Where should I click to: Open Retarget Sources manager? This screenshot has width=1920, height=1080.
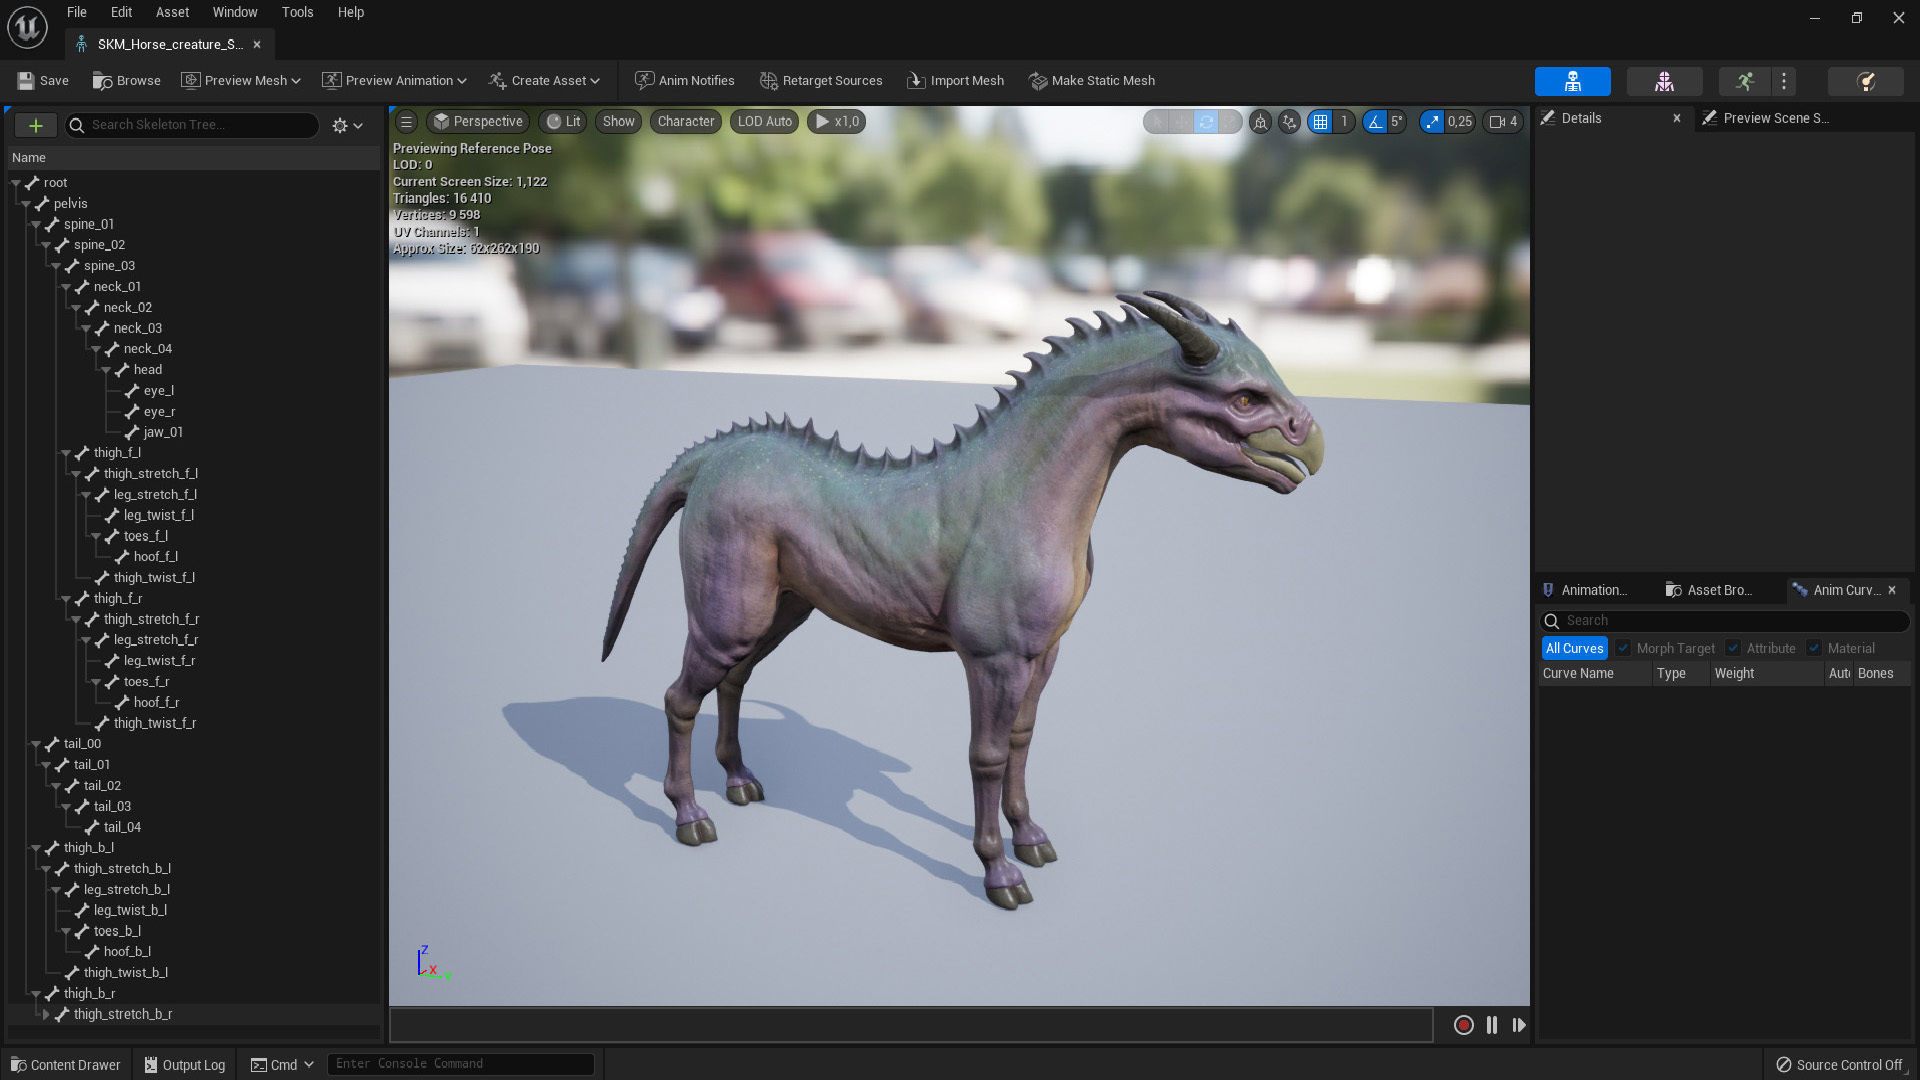tap(821, 80)
